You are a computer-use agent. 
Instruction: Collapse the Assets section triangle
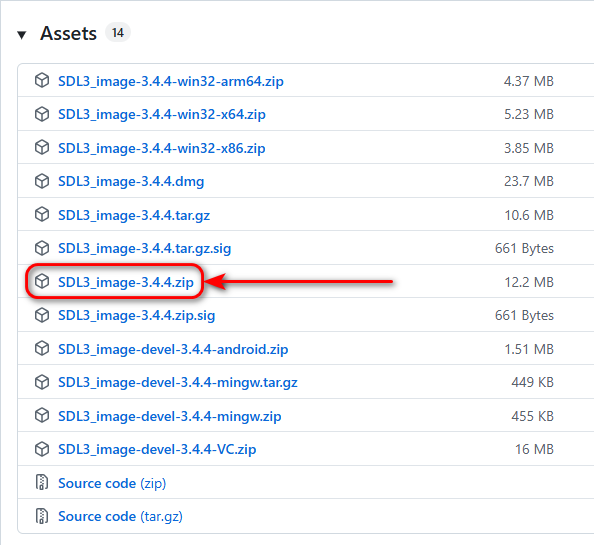pyautogui.click(x=22, y=35)
